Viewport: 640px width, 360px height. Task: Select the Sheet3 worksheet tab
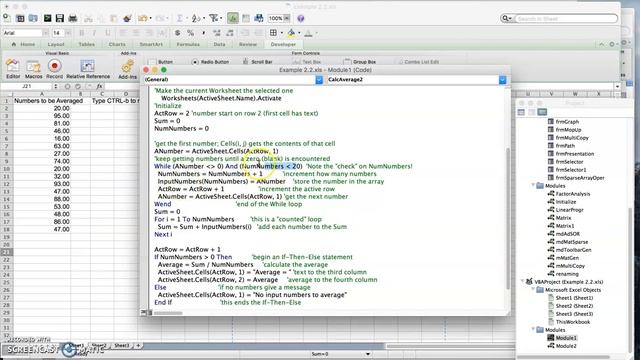tap(121, 346)
